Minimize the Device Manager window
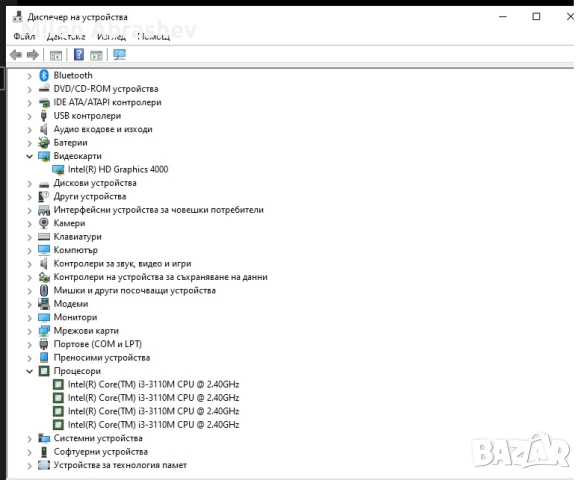Viewport: 582px width, 480px height. (503, 17)
